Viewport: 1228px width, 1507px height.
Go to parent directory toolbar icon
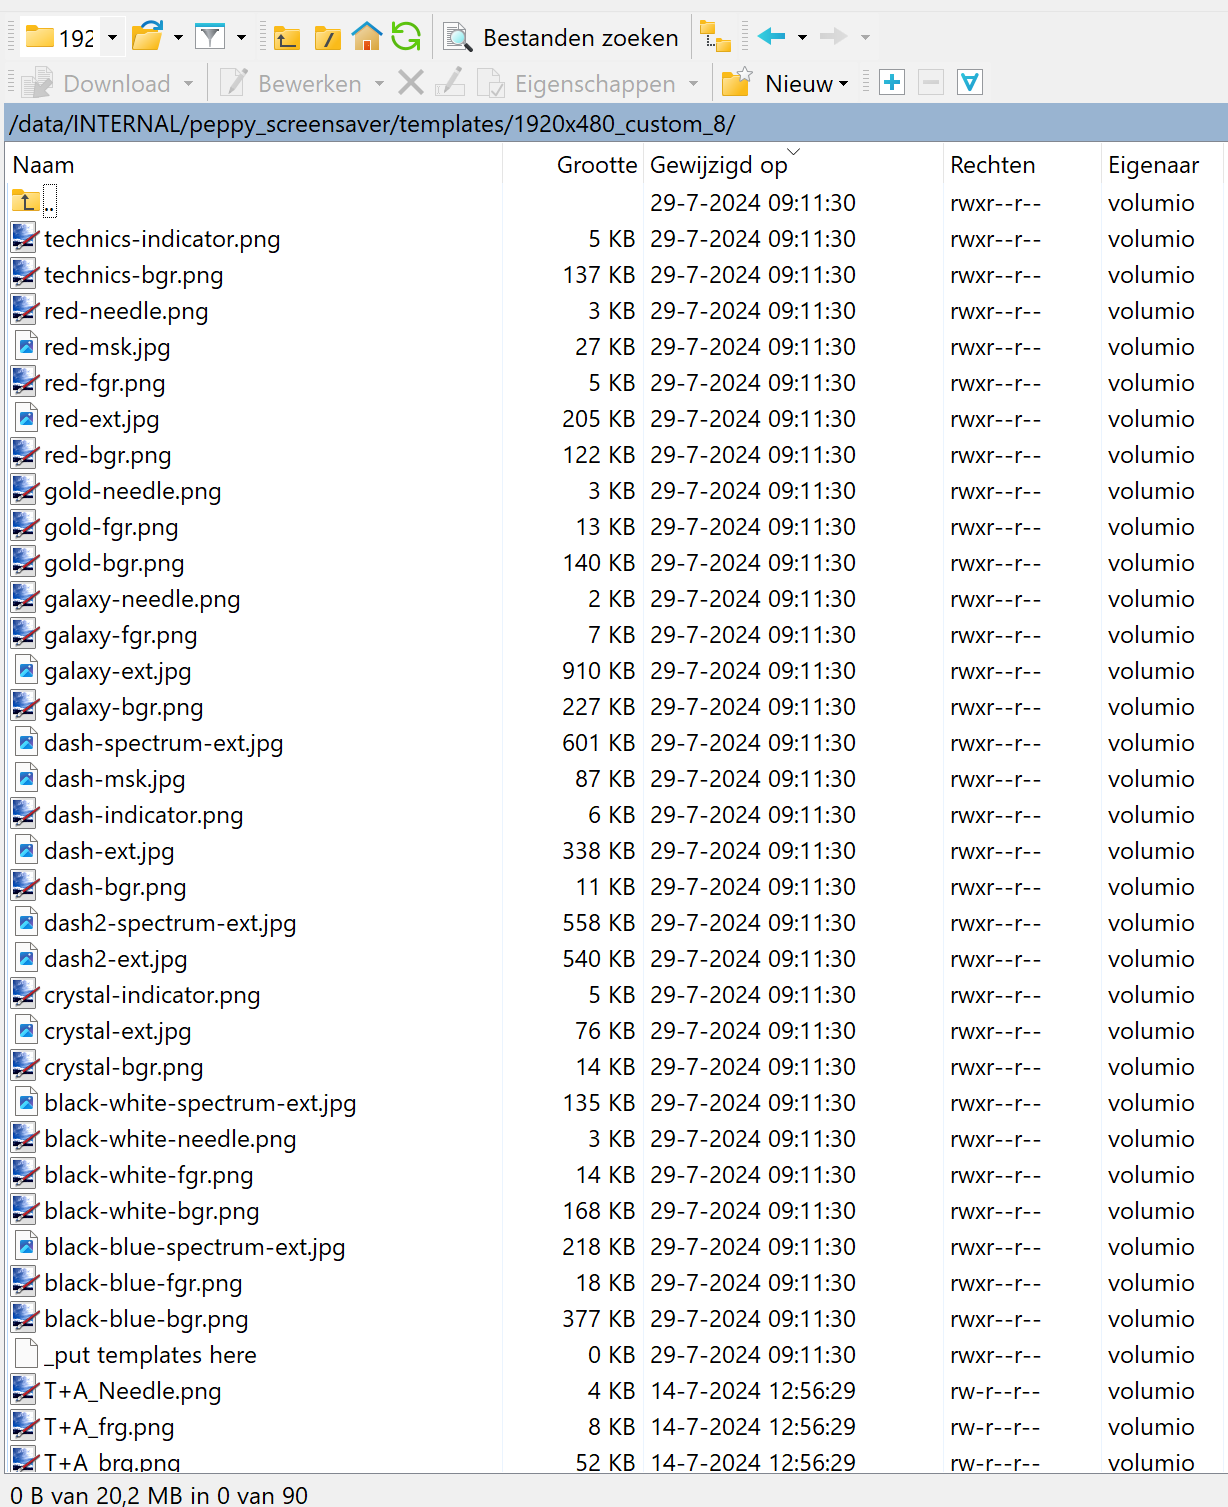(x=286, y=38)
